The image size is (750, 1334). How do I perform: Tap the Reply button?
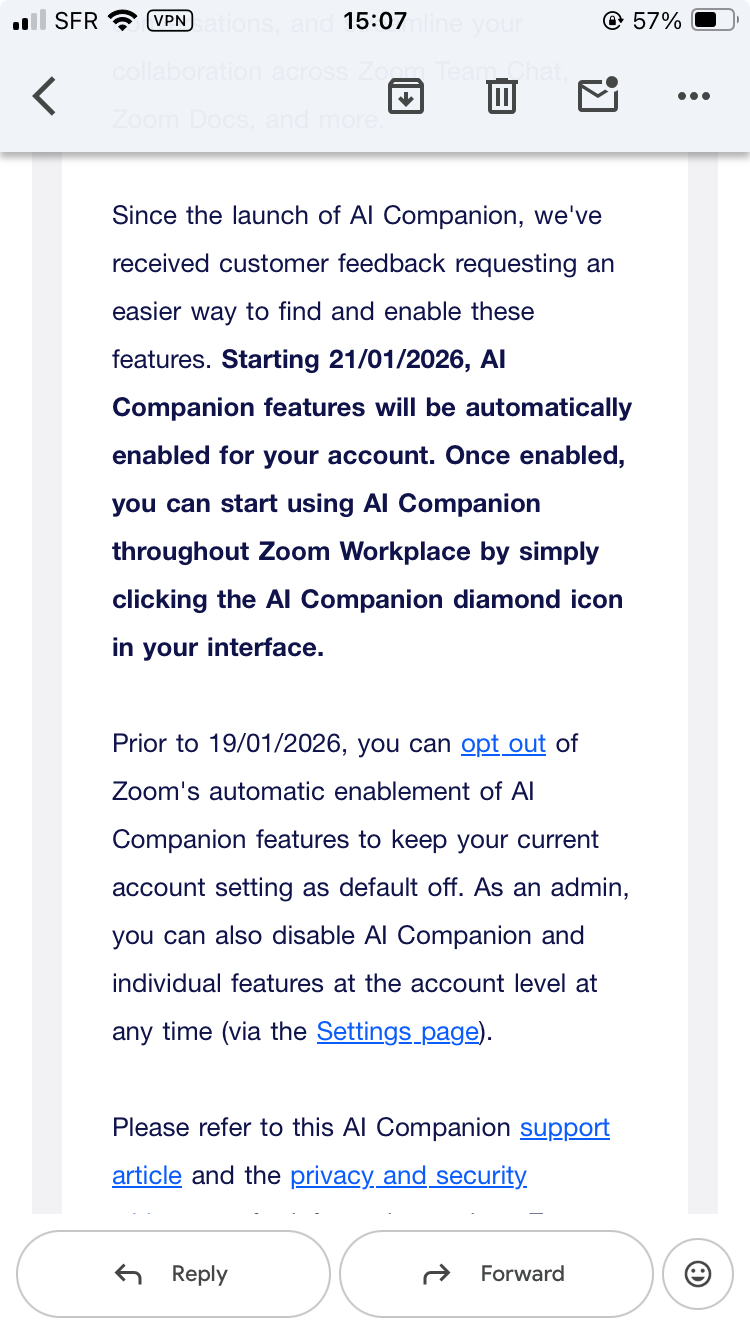[173, 1273]
